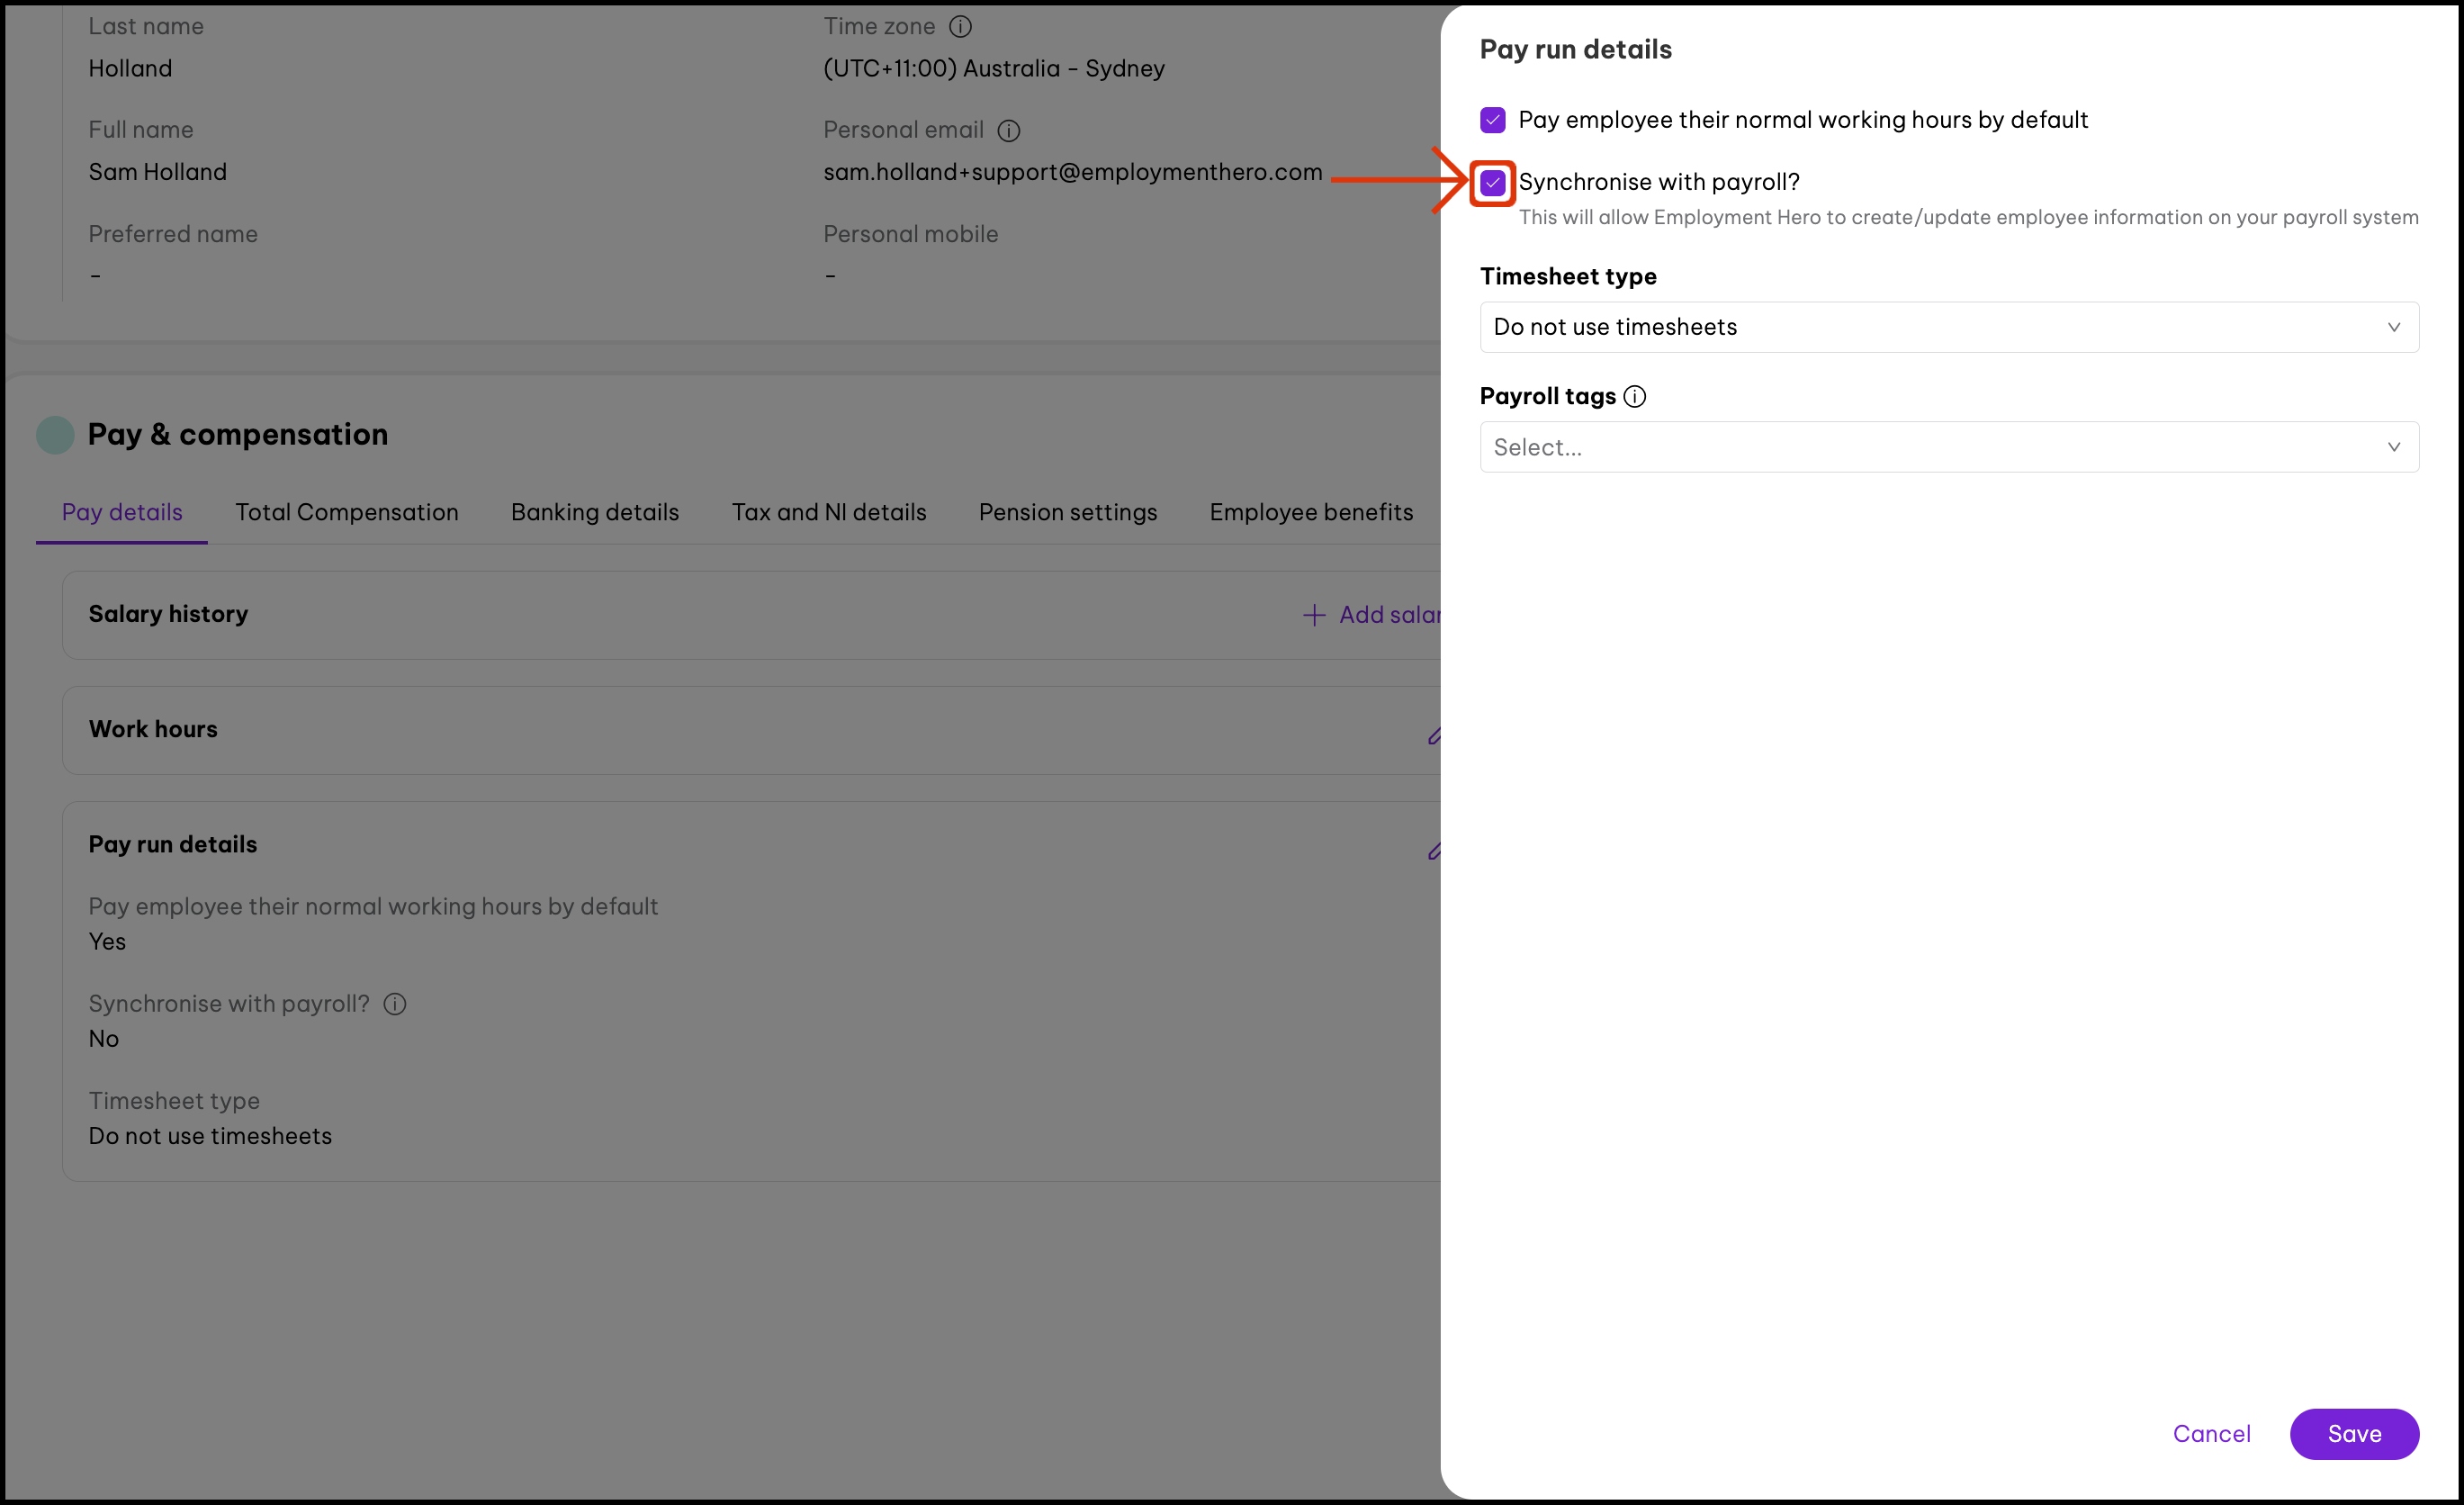Switch to the Total Compensation tab
This screenshot has width=2464, height=1505.
(x=346, y=512)
